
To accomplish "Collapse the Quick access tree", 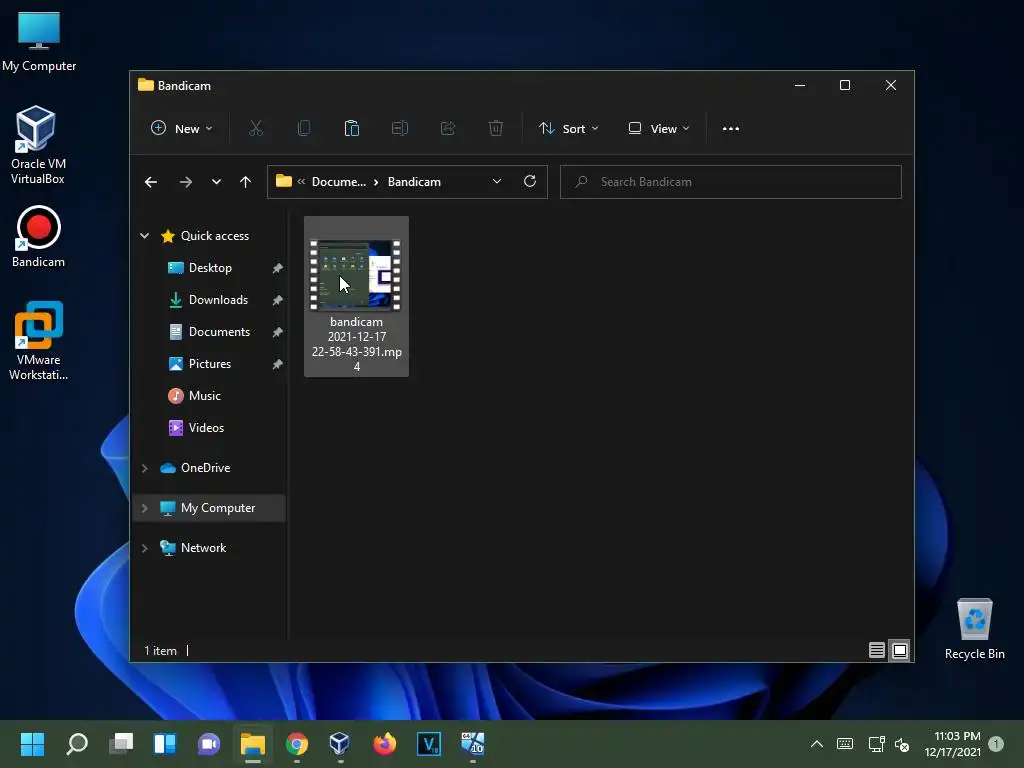I will (144, 236).
